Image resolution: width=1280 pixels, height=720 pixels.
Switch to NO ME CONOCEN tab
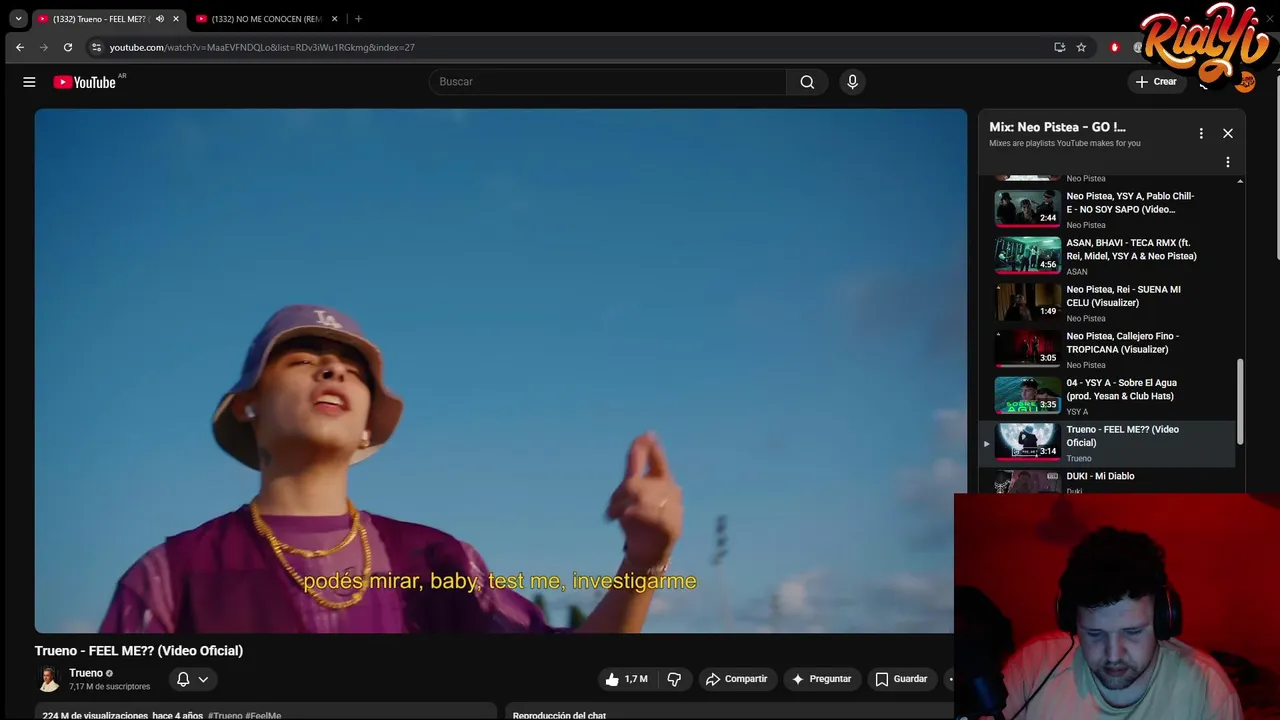coord(266,18)
